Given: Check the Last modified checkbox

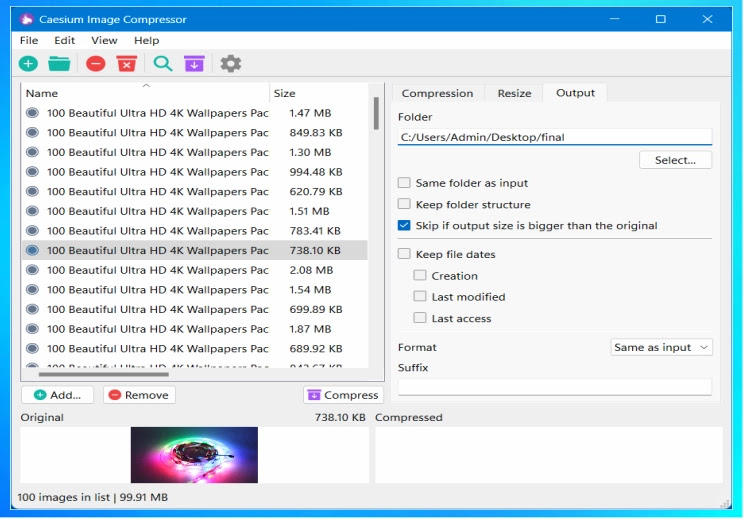Looking at the screenshot, I should [419, 297].
